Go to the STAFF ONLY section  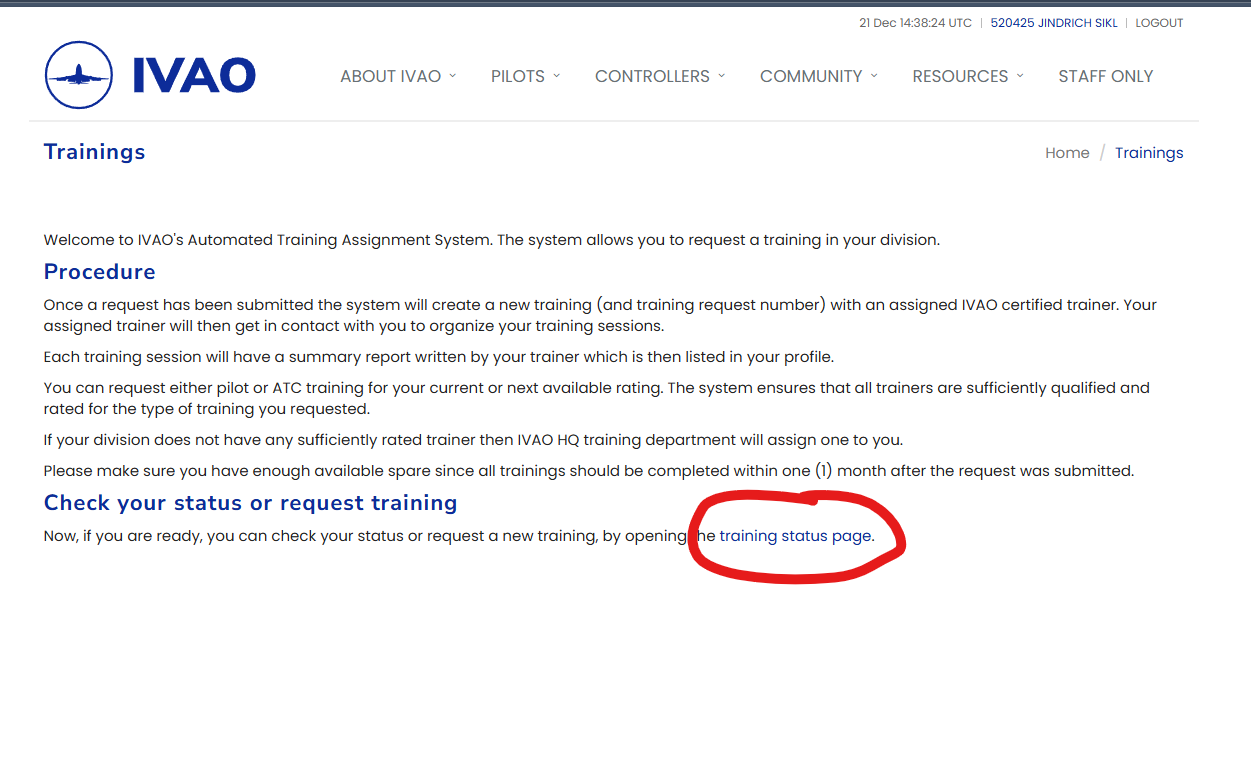1106,76
